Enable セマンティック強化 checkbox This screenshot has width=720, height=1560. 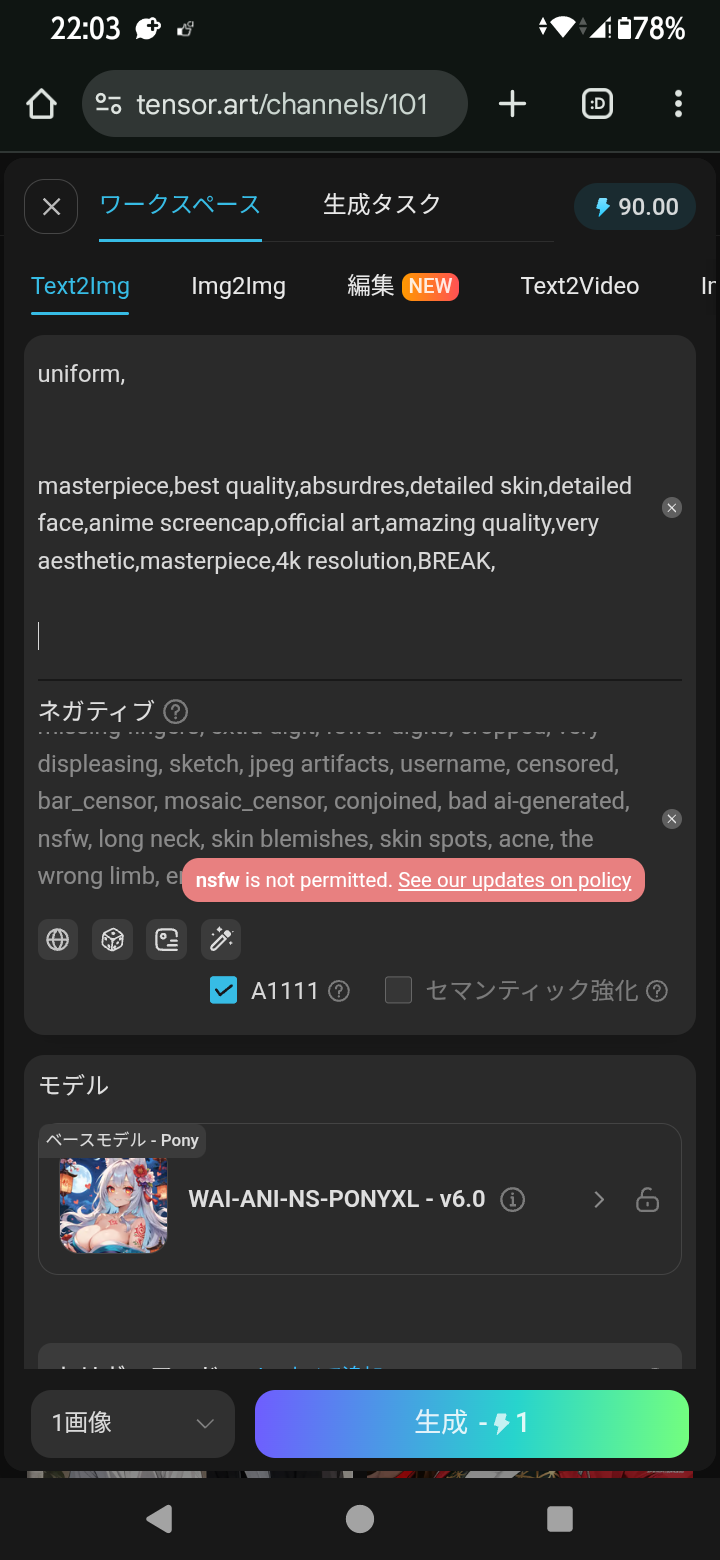point(399,990)
